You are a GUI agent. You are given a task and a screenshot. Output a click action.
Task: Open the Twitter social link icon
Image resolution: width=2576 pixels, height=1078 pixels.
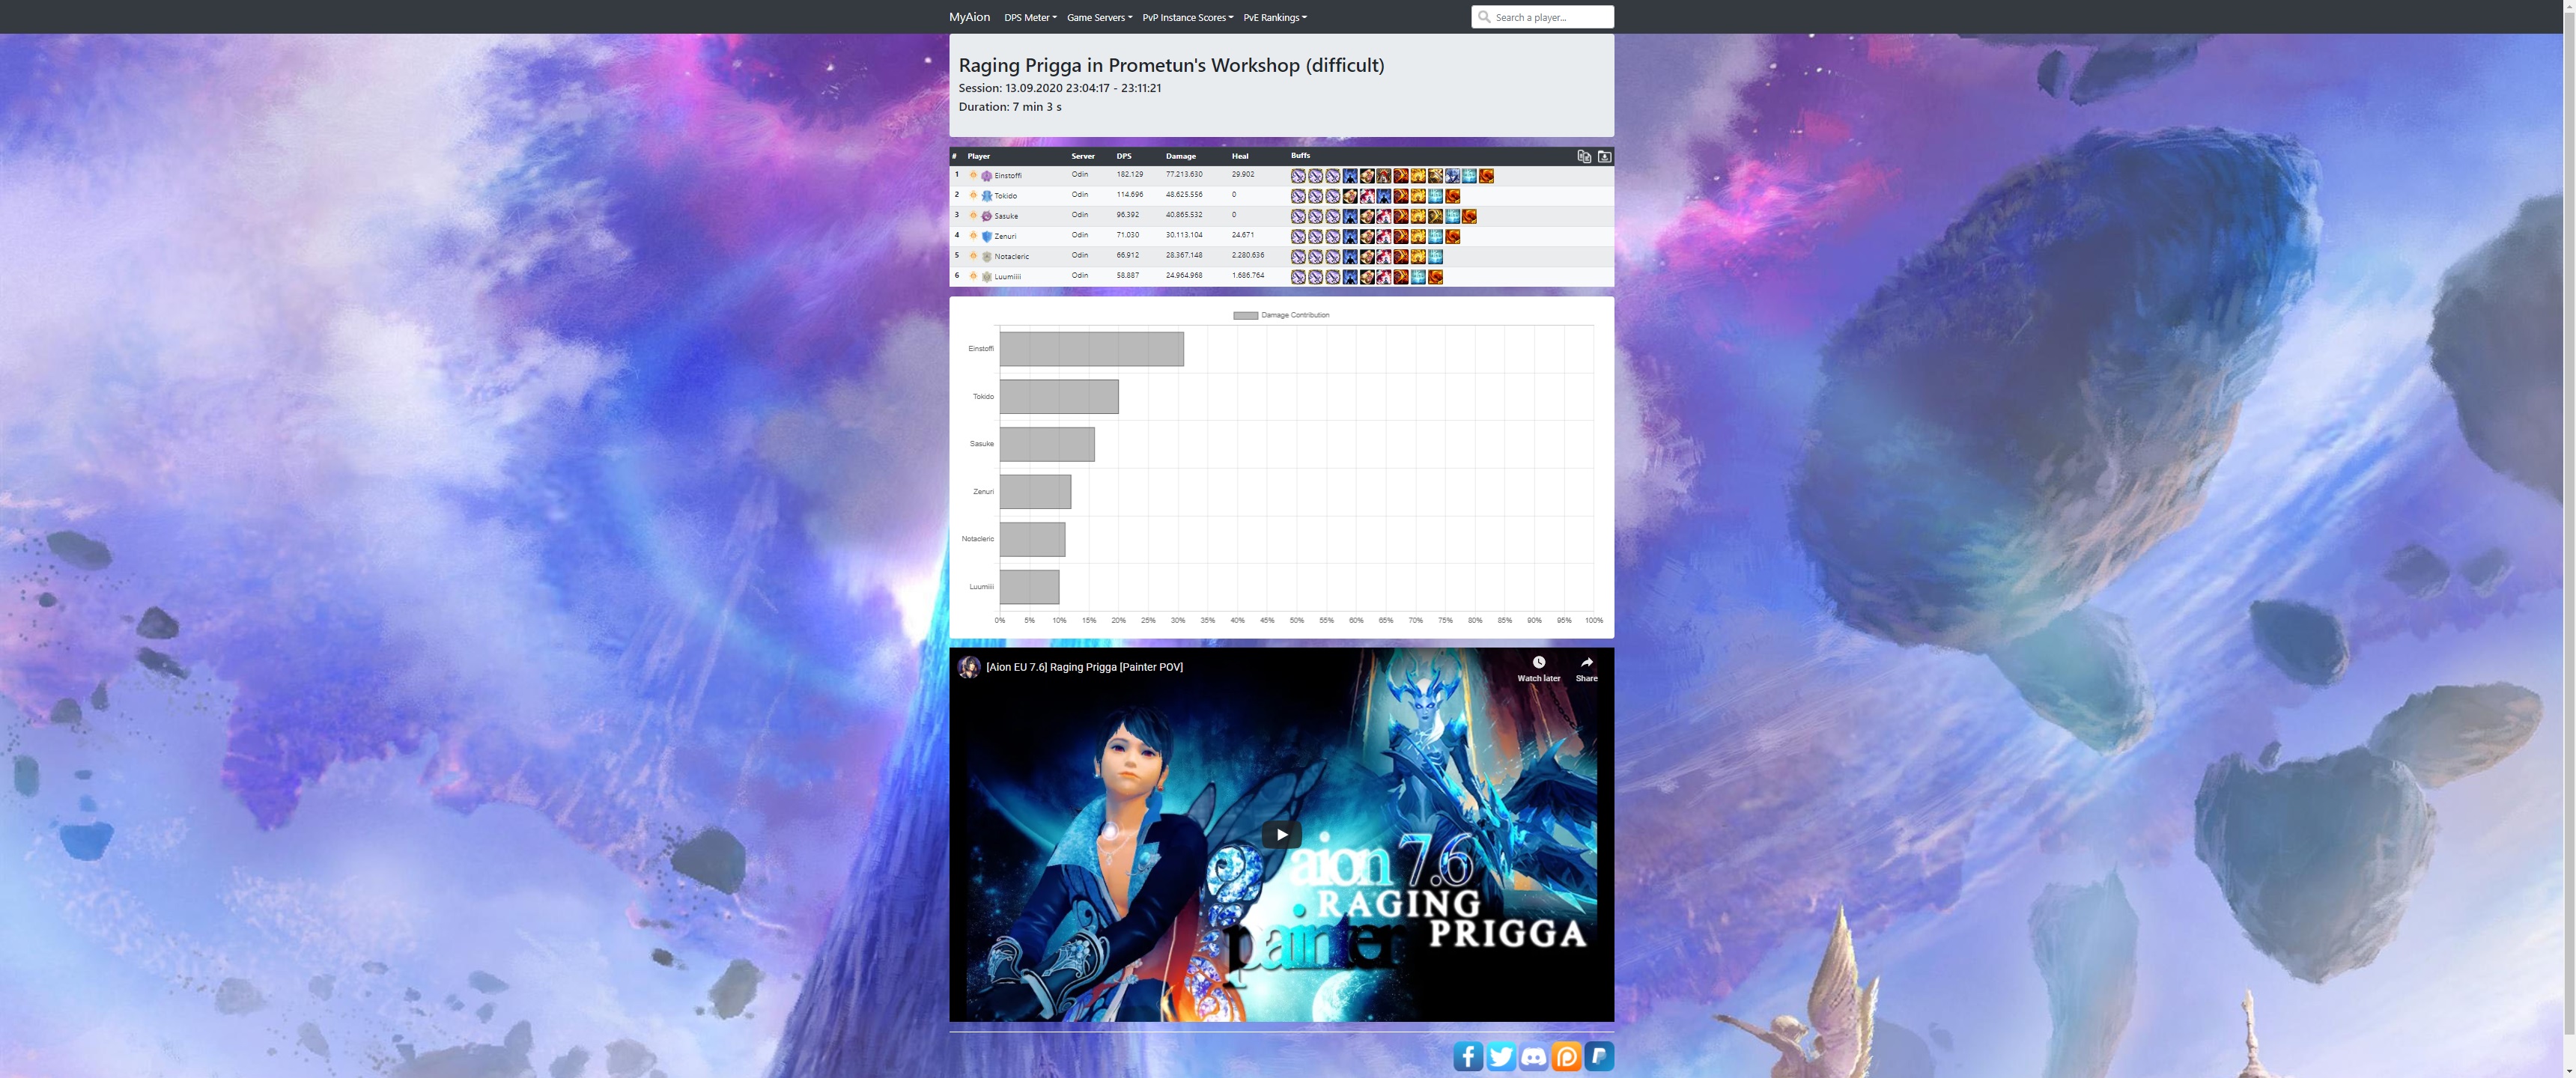[x=1501, y=1056]
